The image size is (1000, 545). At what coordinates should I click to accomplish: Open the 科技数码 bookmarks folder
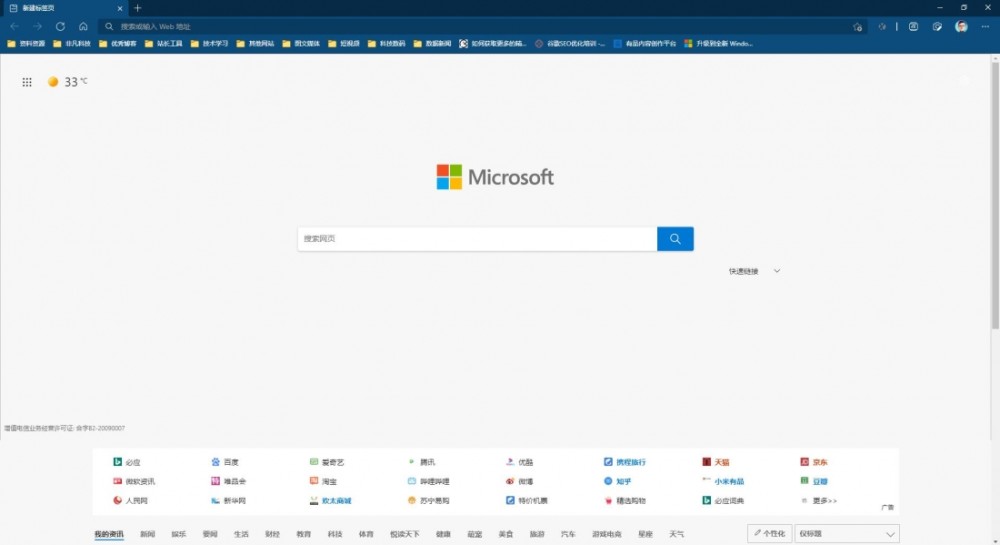coord(386,44)
